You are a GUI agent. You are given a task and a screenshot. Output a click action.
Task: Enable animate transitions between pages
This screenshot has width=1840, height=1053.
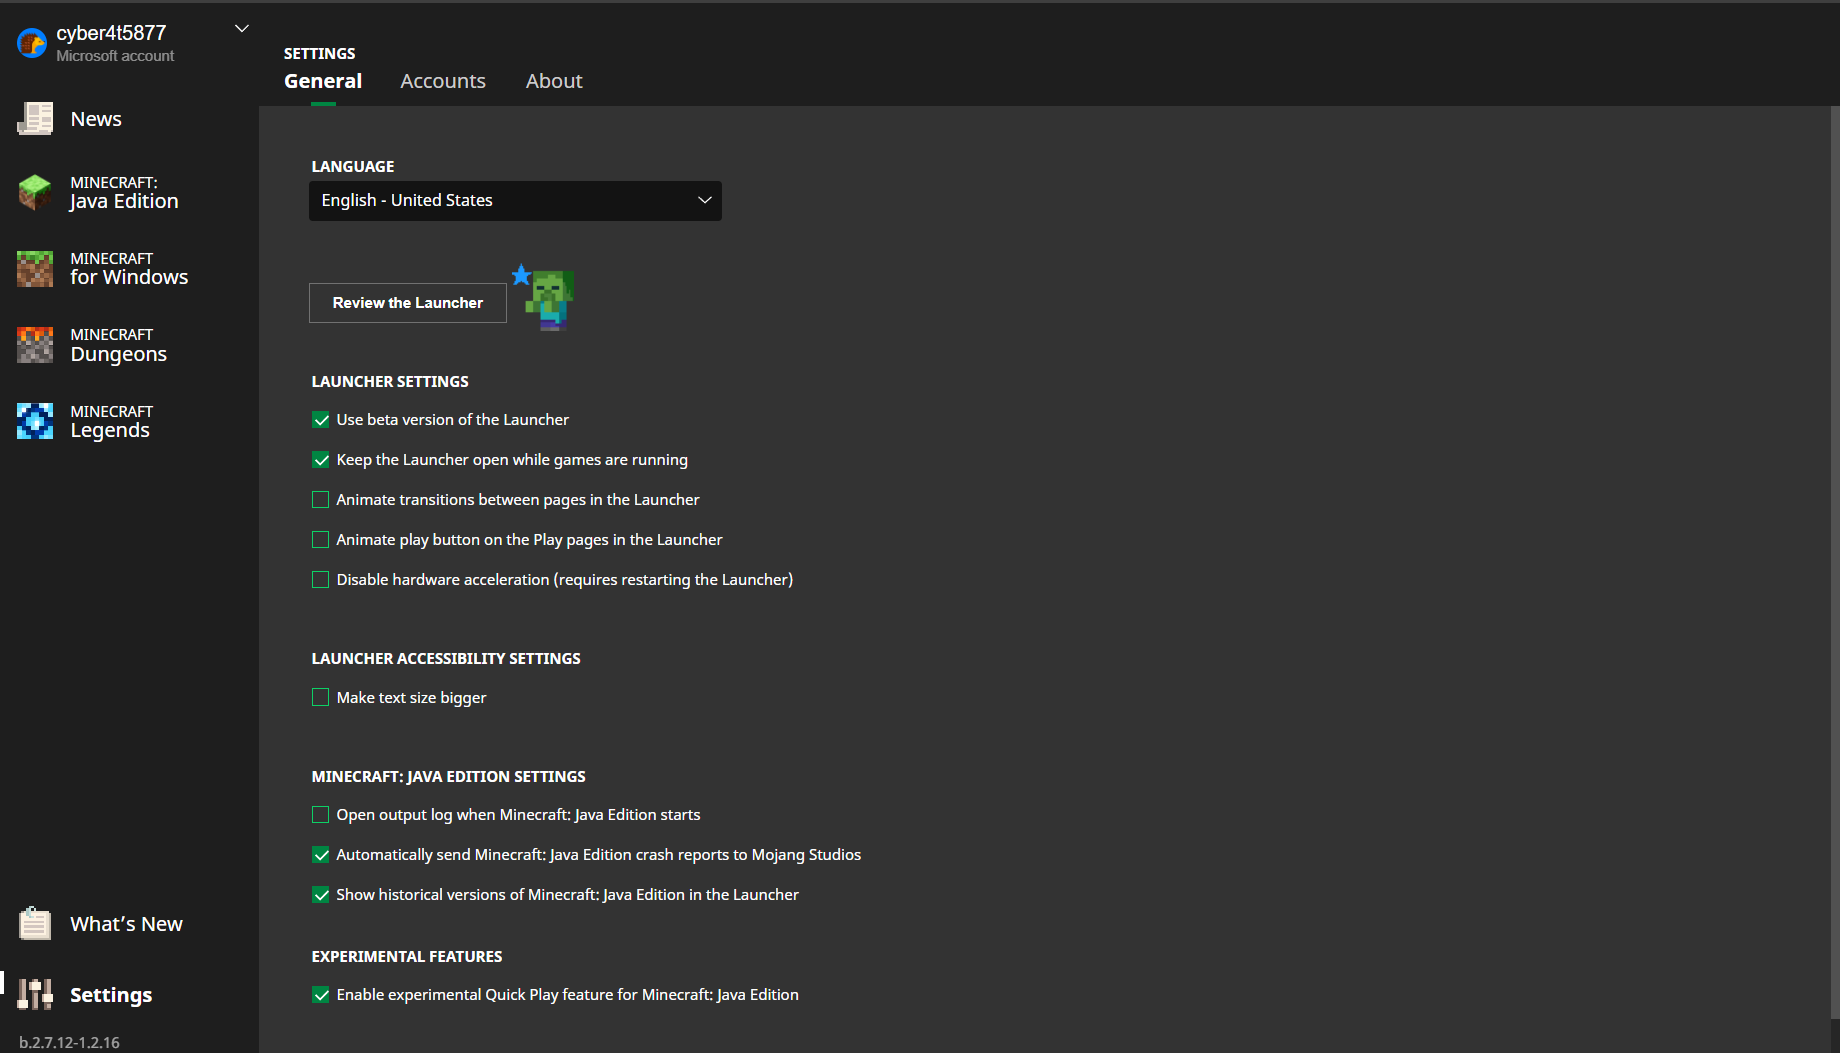321,500
